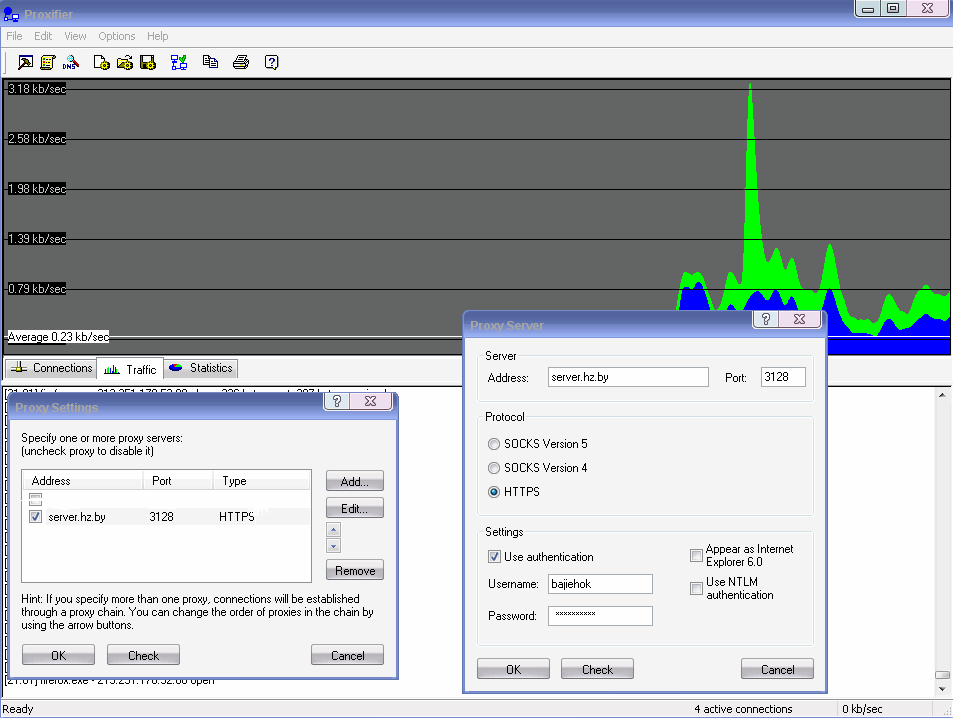Click Cancel in Proxy Settings dialog
Screen dimensions: 953x718
(x=347, y=655)
